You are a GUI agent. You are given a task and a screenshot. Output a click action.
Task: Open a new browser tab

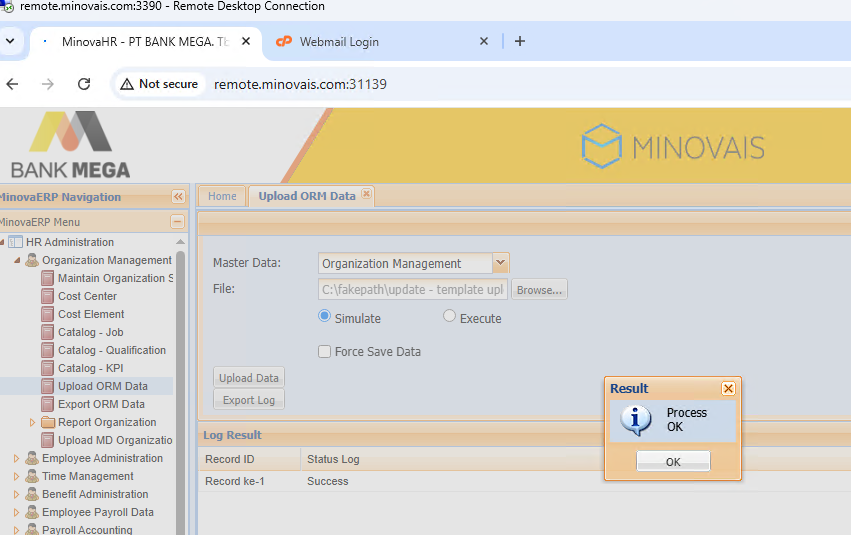(519, 41)
